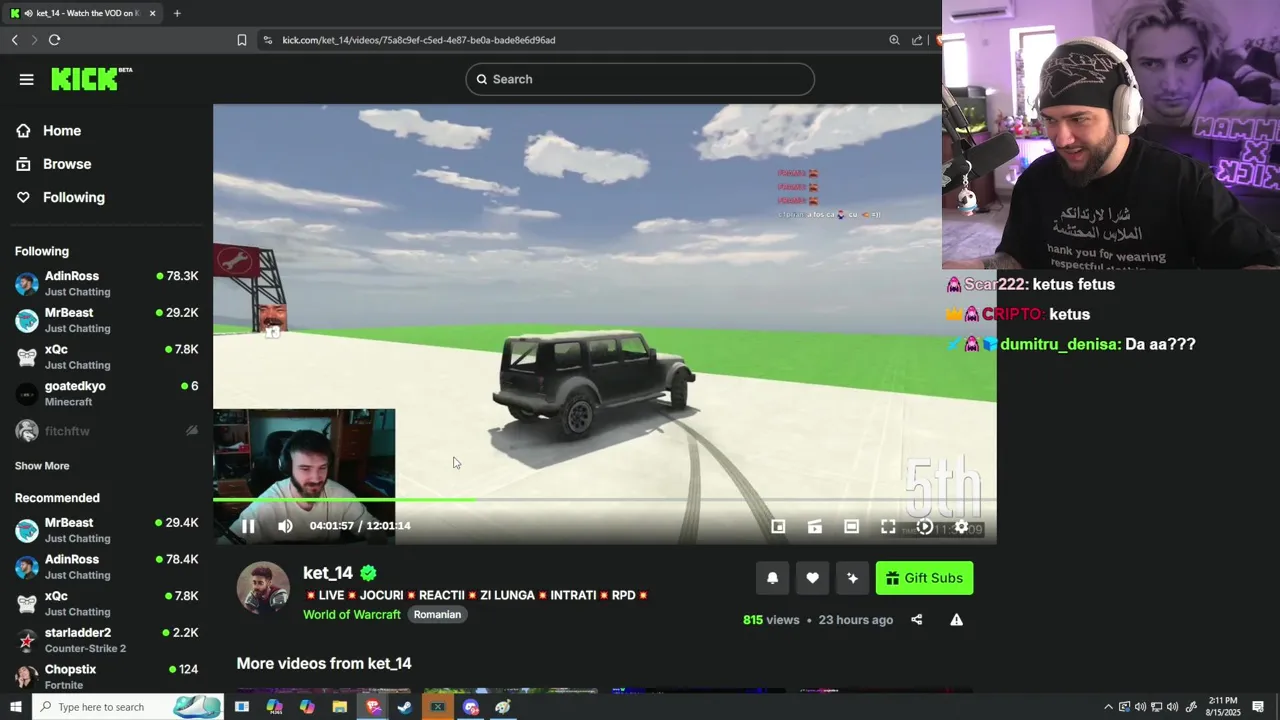This screenshot has height=720, width=1280.
Task: Show hidden system tray icons
Action: point(1108,707)
